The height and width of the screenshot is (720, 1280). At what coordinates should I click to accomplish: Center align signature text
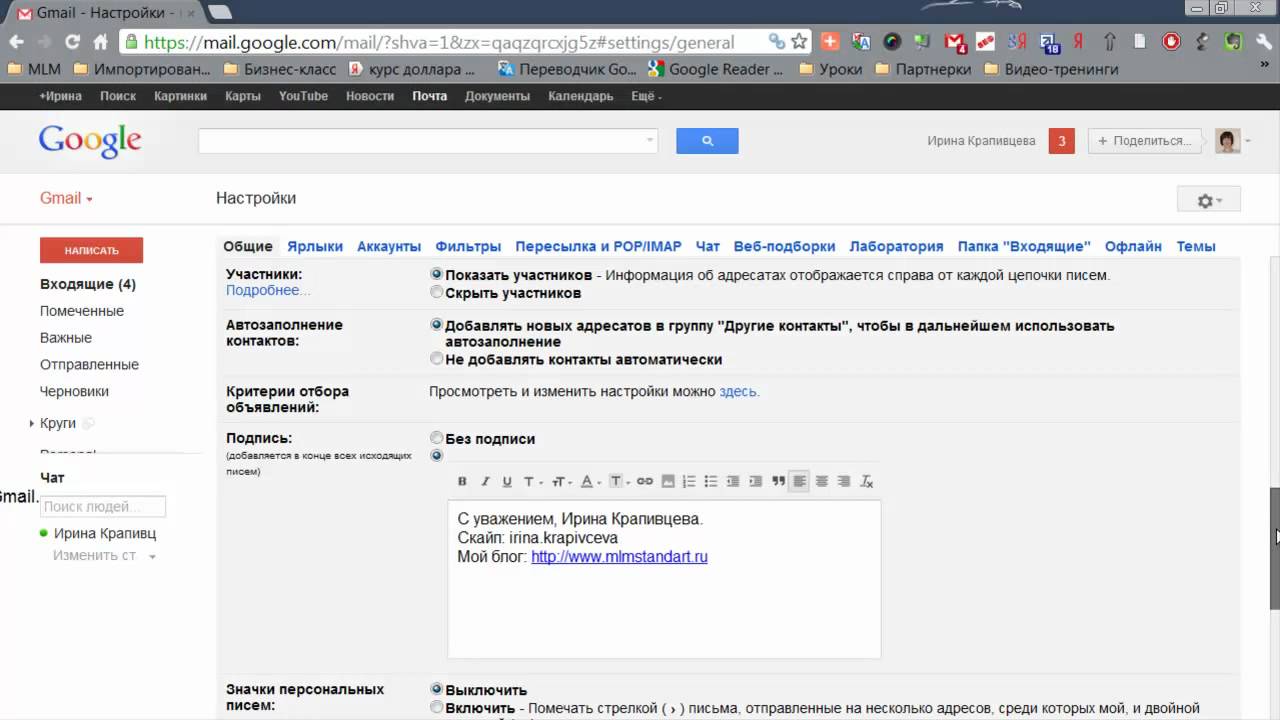coord(822,481)
